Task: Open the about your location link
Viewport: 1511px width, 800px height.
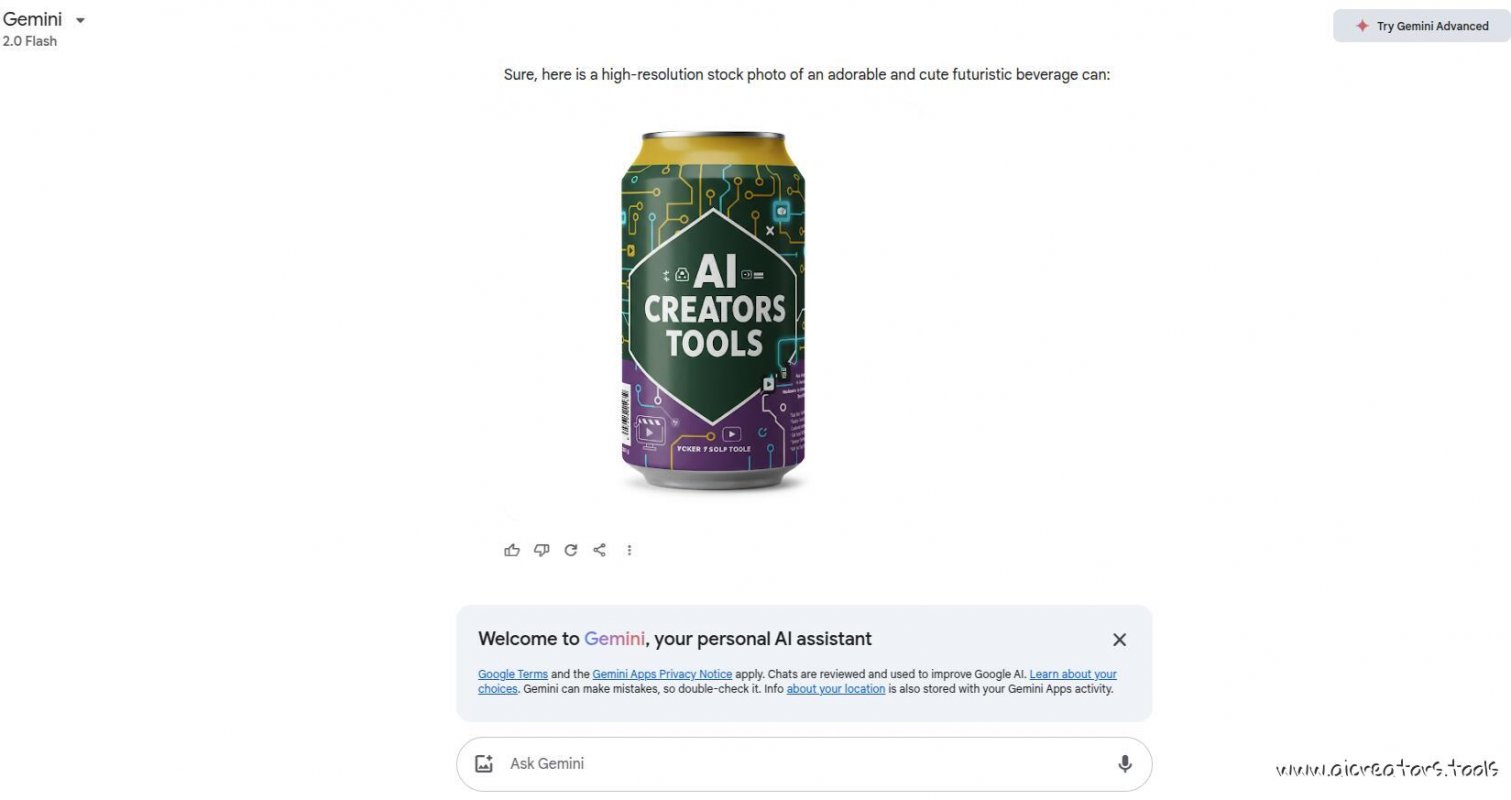Action: [835, 689]
